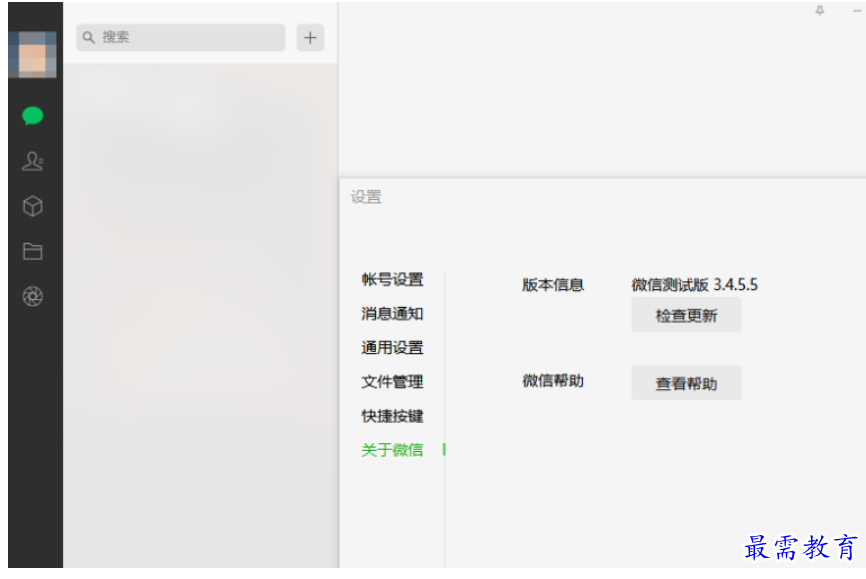Screen dimensions: 866x579
Task: Click the 微信帮助 label
Action: [x=553, y=381]
